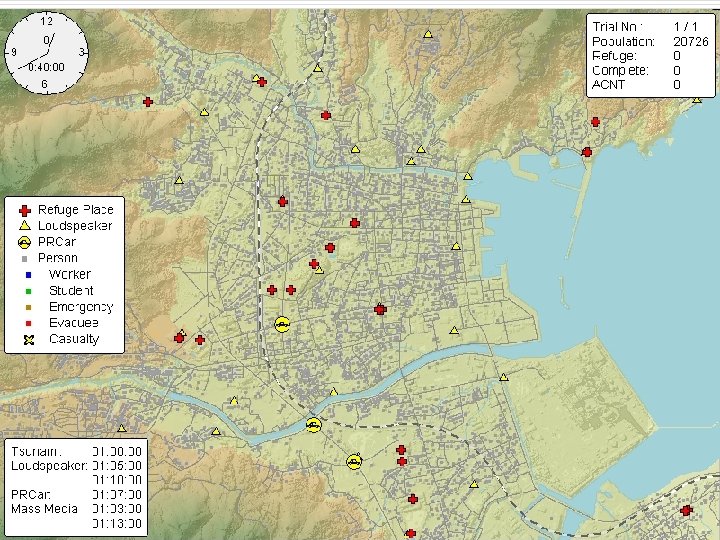Screen dimensions: 720x540
Task: Select the PRCar marker on the river bridge
Action: tap(314, 425)
